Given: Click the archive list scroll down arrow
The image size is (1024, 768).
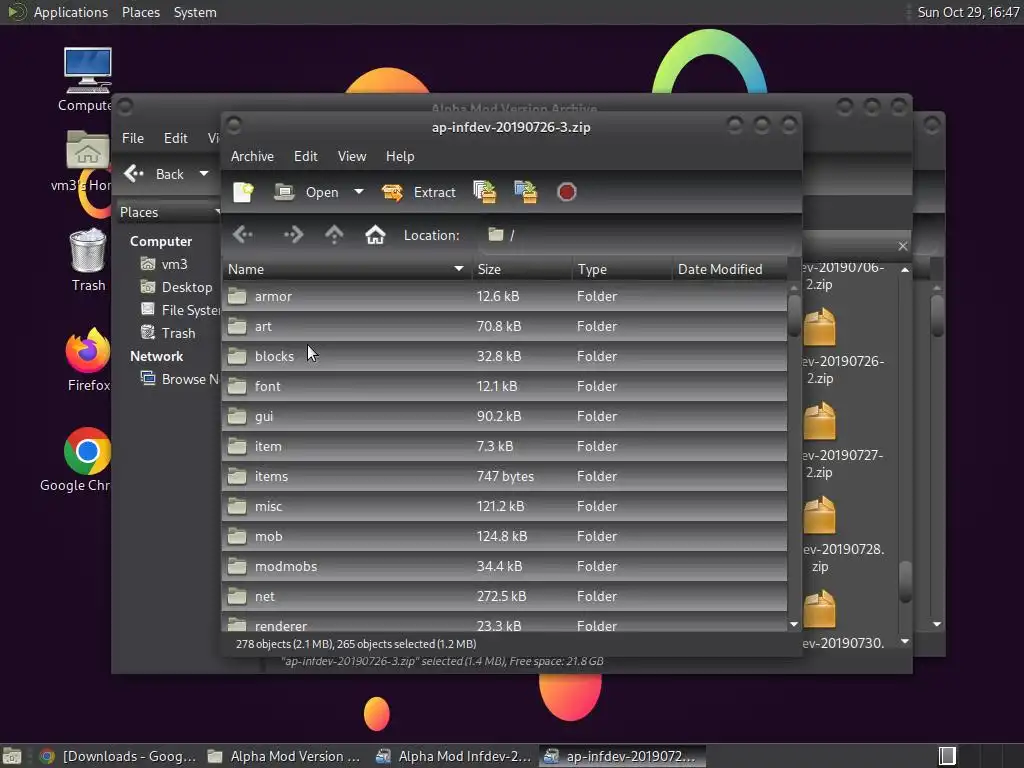Looking at the screenshot, I should [794, 624].
